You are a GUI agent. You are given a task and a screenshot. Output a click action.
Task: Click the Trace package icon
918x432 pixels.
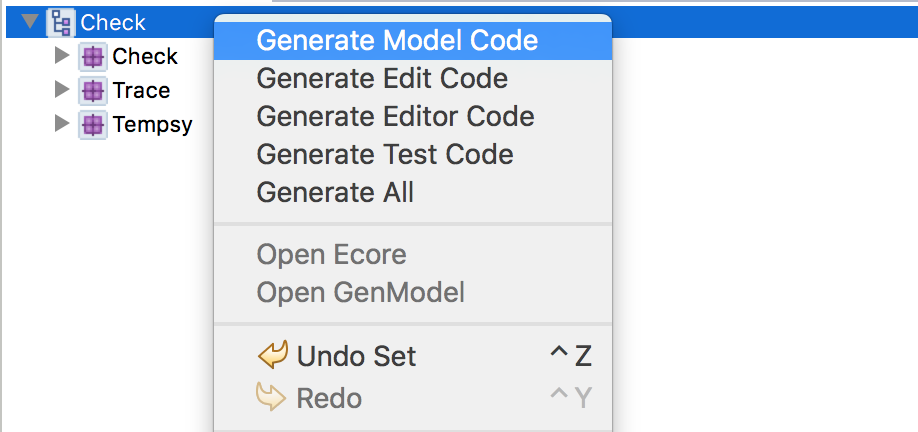coord(92,91)
